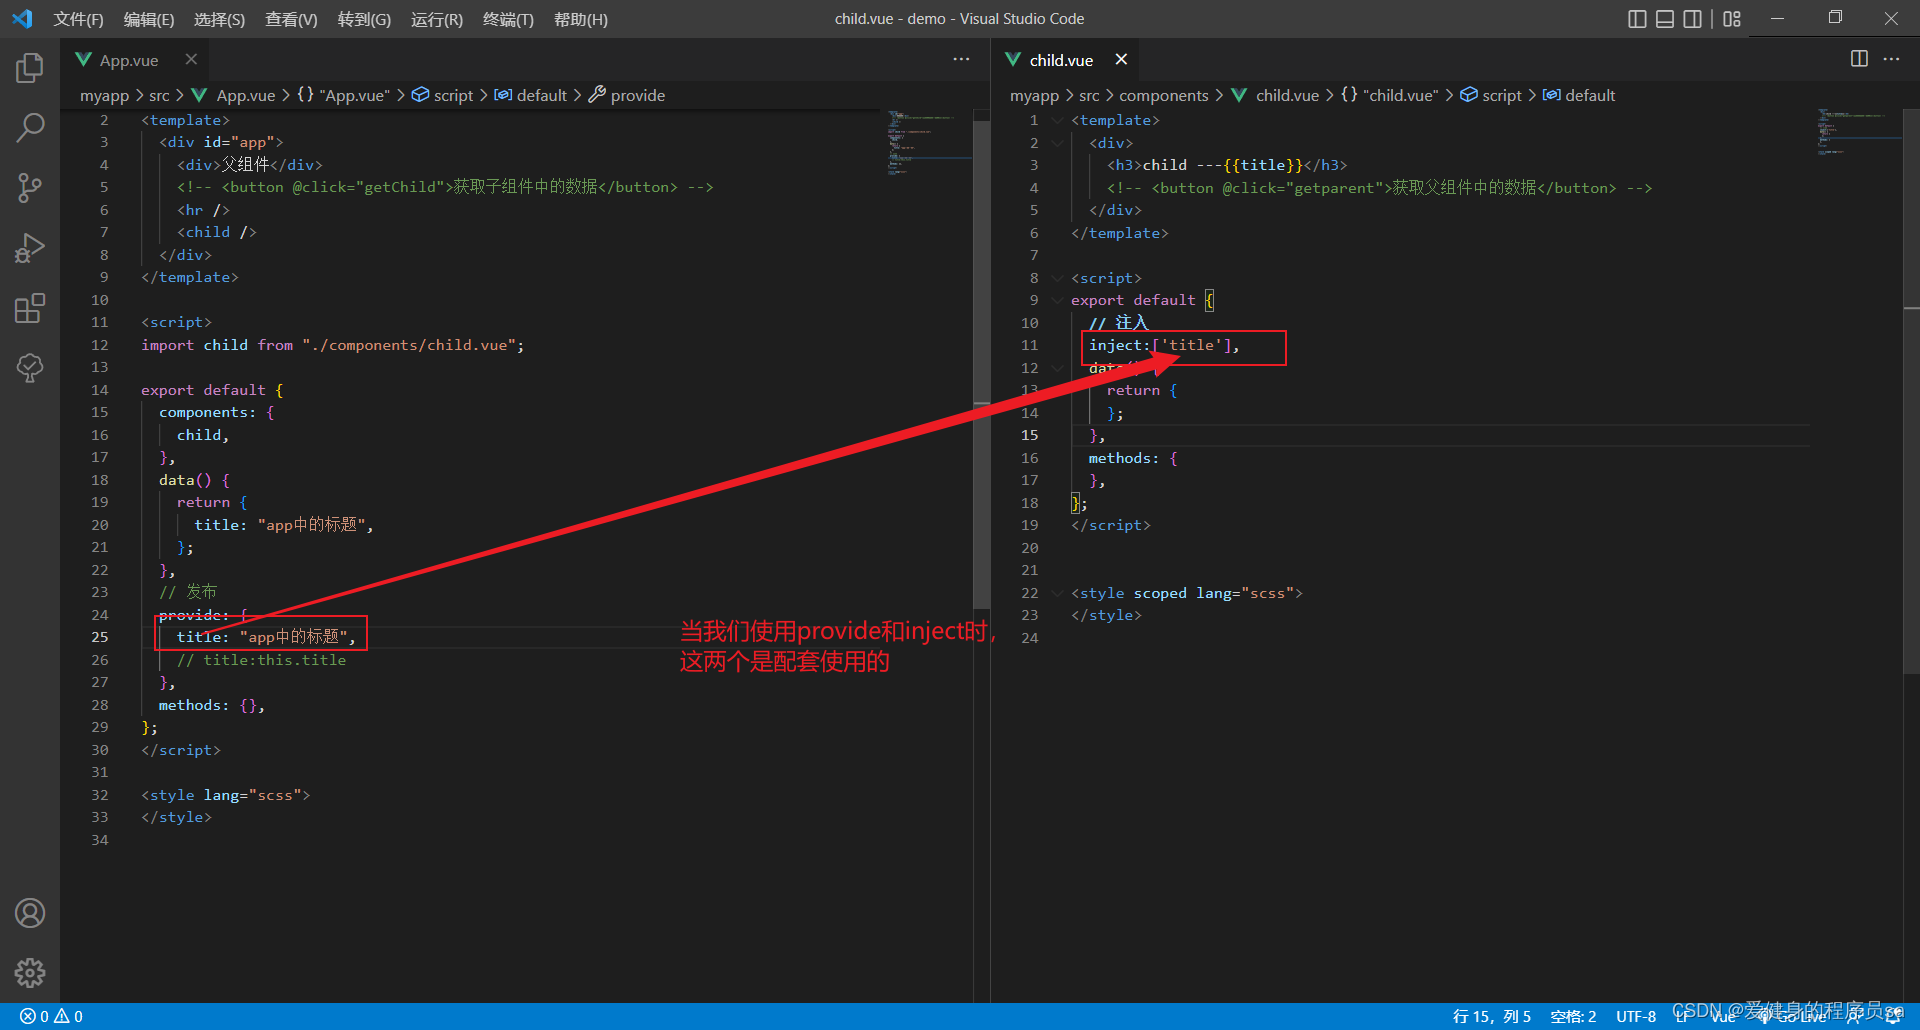This screenshot has width=1920, height=1030.
Task: Open the Run and Debug view
Action: [30, 247]
